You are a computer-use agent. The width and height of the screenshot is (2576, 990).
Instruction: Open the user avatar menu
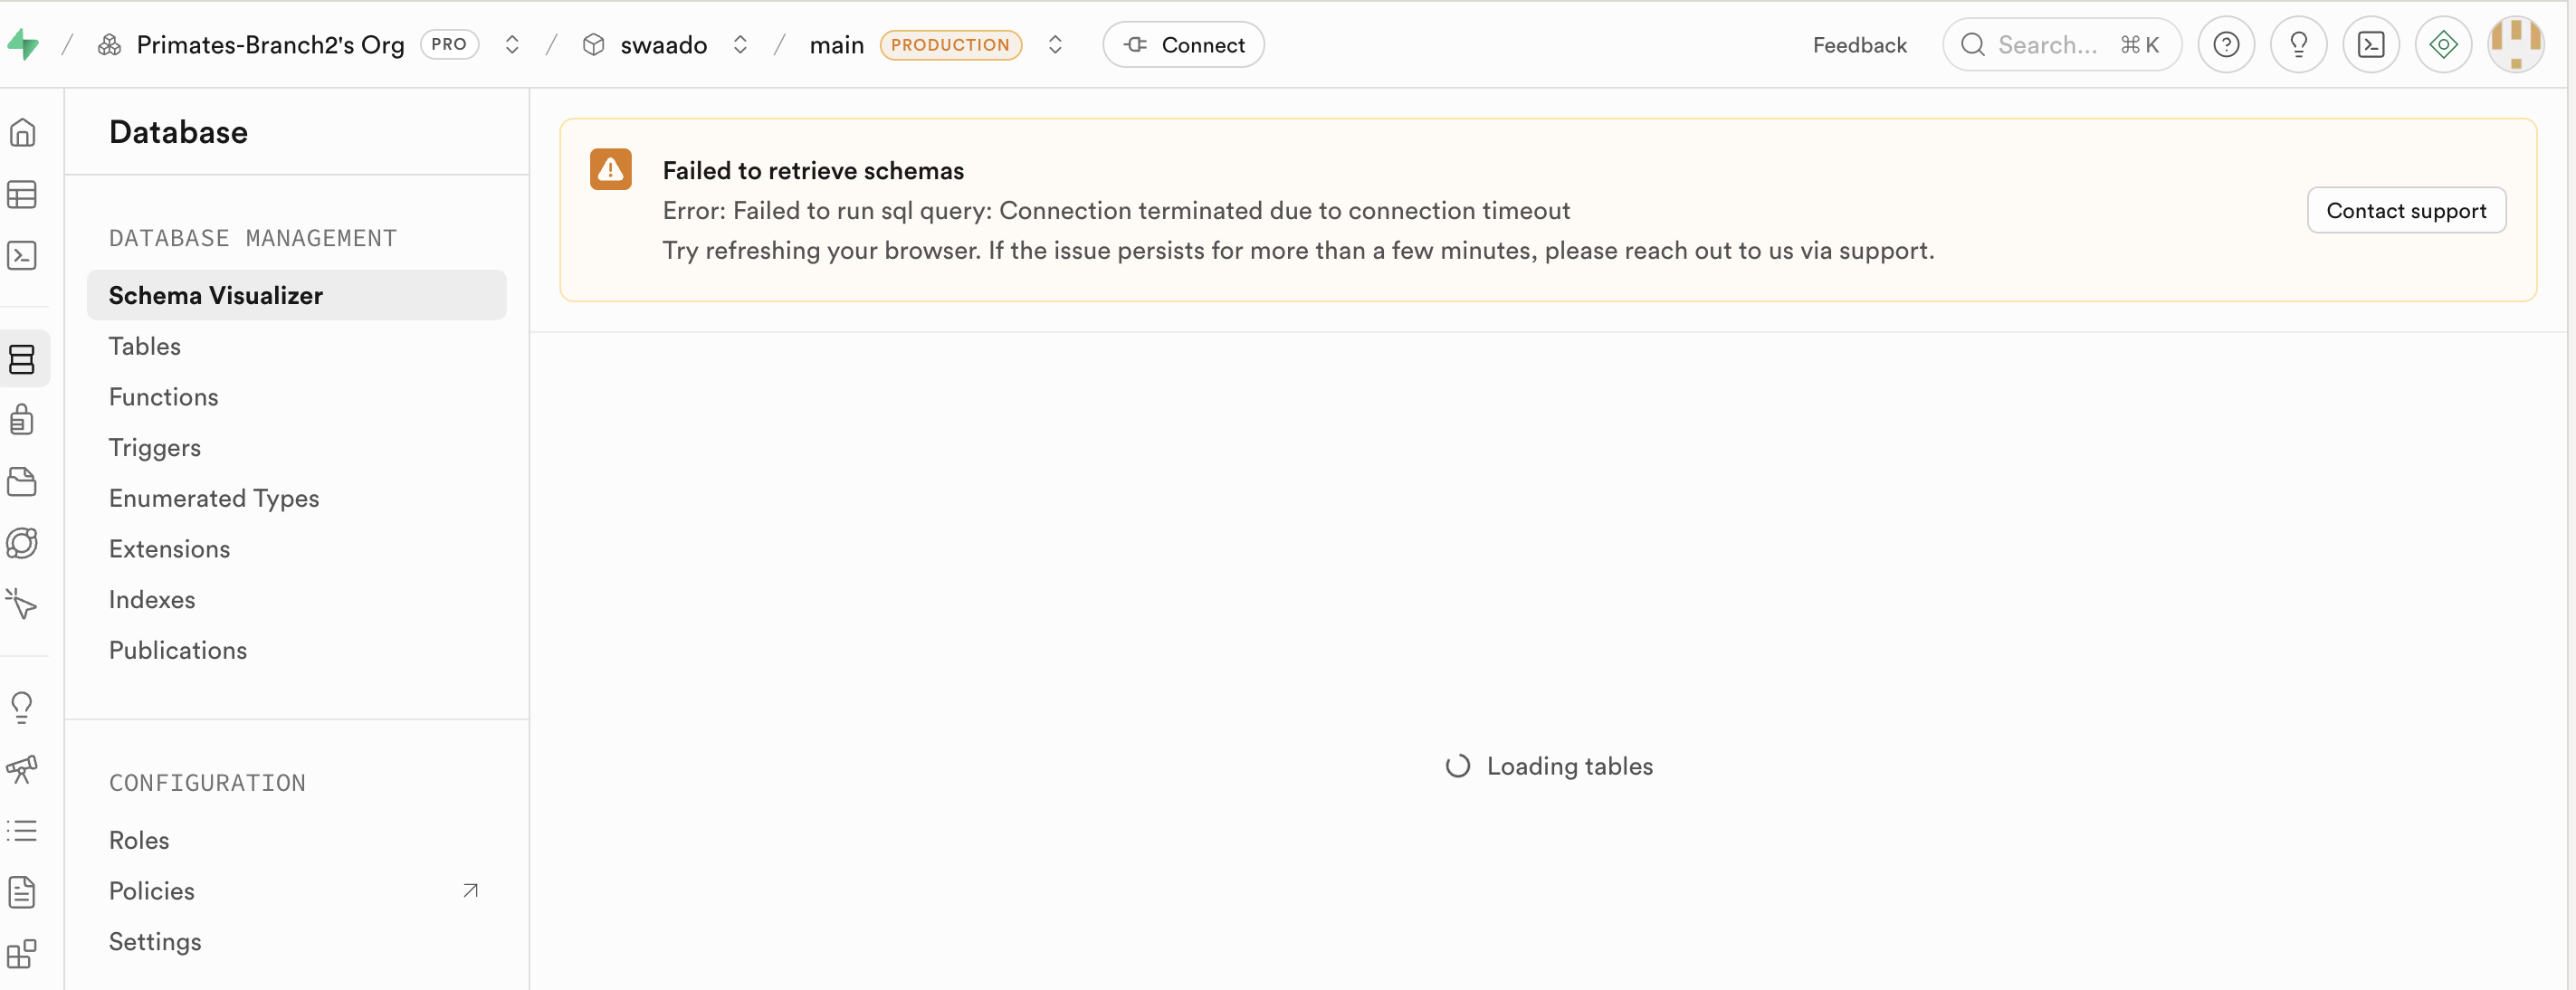coord(2515,45)
